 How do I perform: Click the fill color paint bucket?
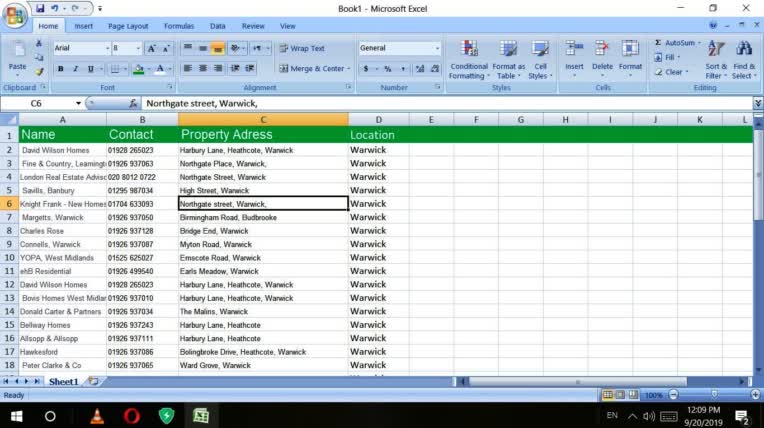coord(138,69)
